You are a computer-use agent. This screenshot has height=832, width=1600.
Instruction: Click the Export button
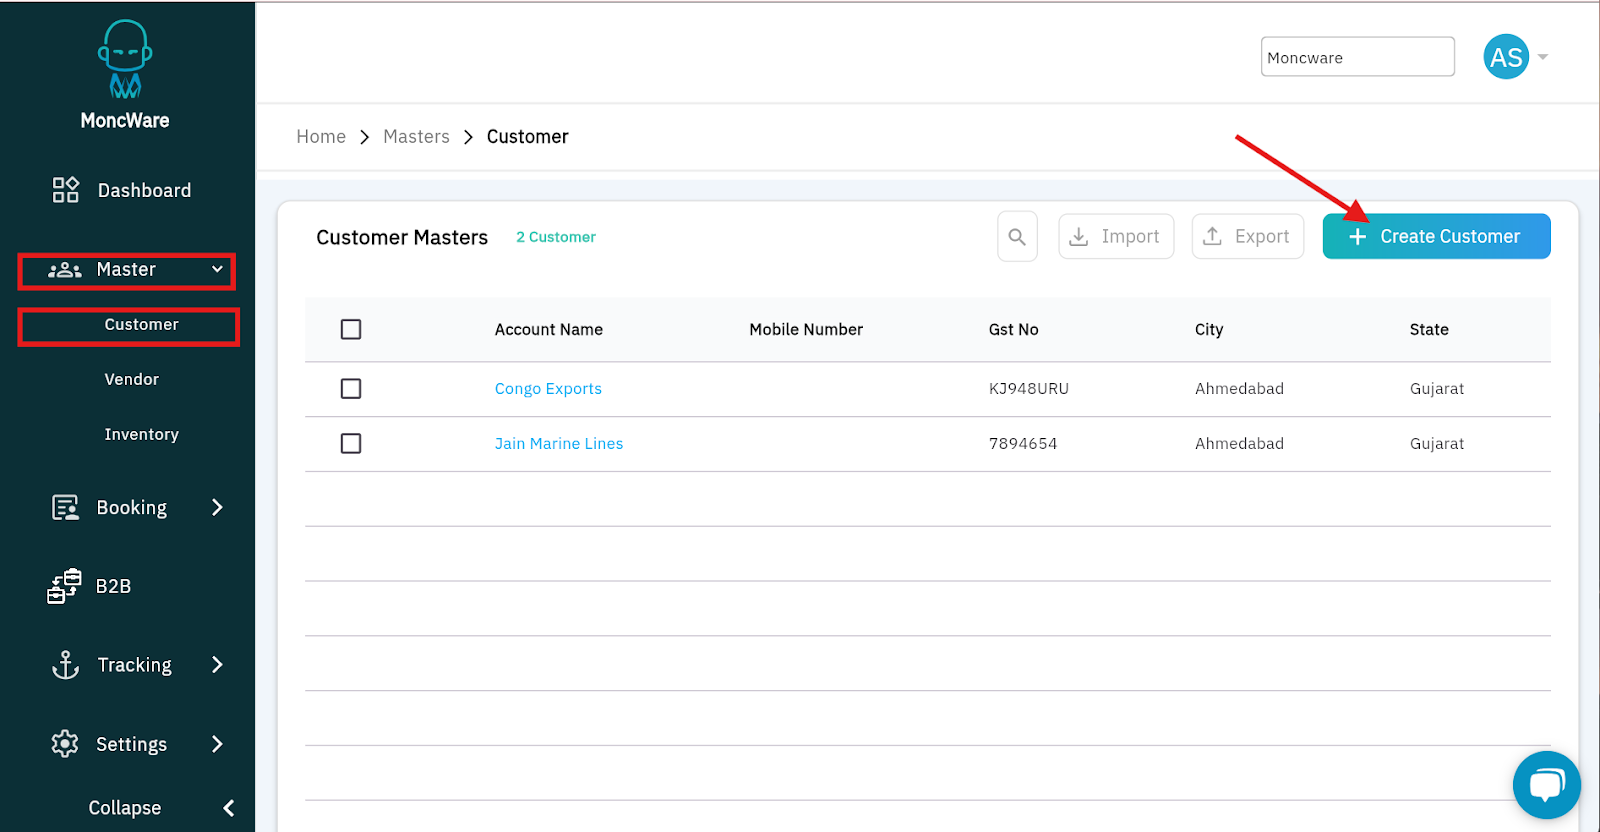tap(1247, 237)
